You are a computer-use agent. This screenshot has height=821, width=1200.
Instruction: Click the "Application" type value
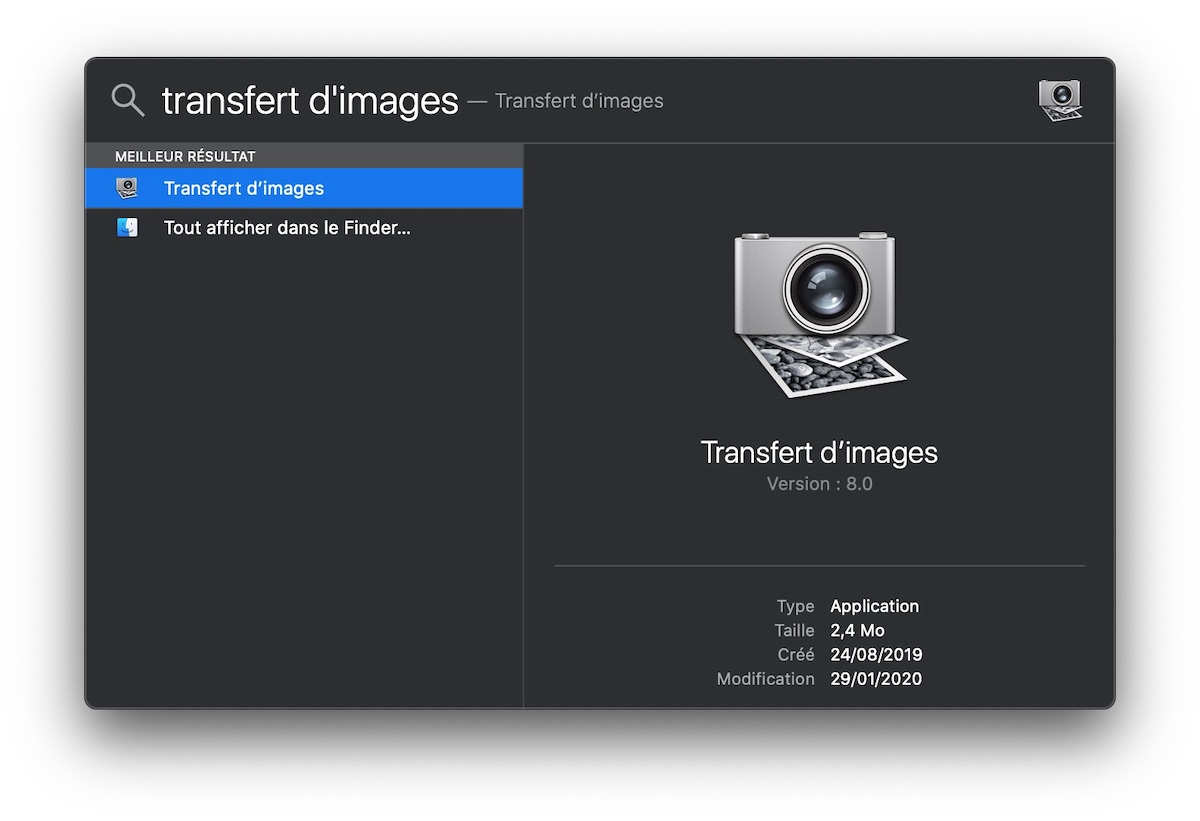click(874, 606)
